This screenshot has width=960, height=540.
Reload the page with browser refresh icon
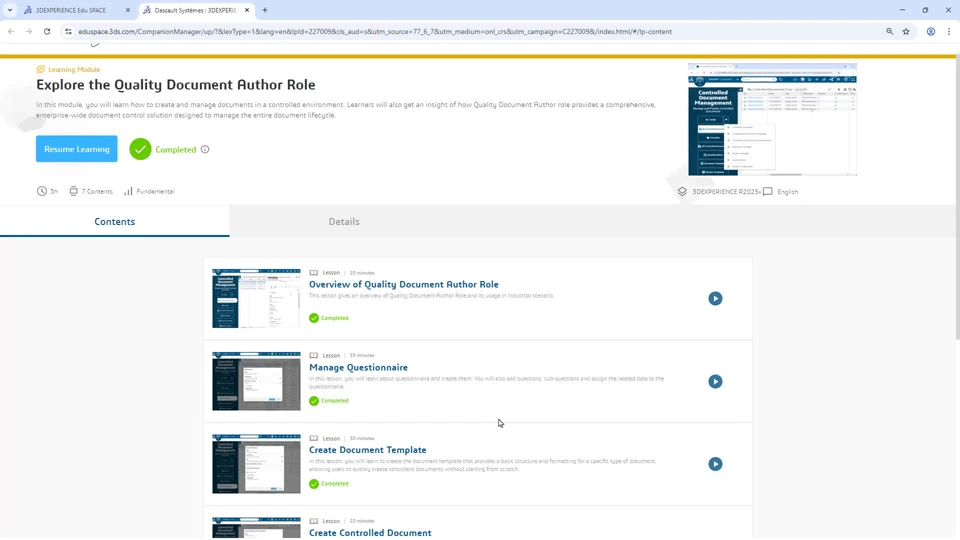47,31
